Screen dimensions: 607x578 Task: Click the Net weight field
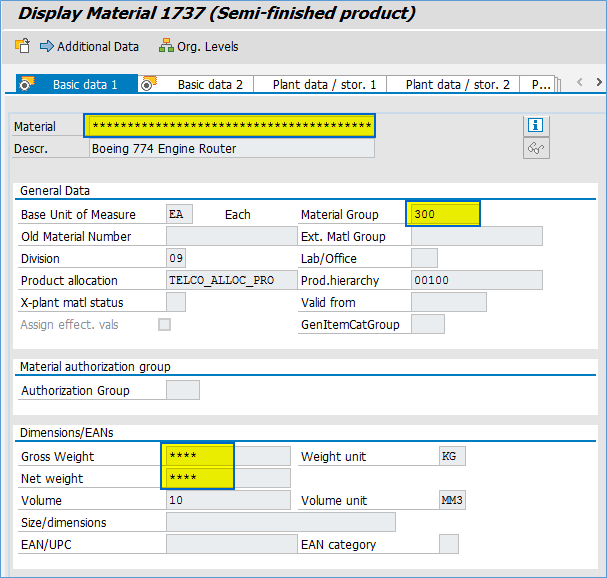click(x=198, y=478)
